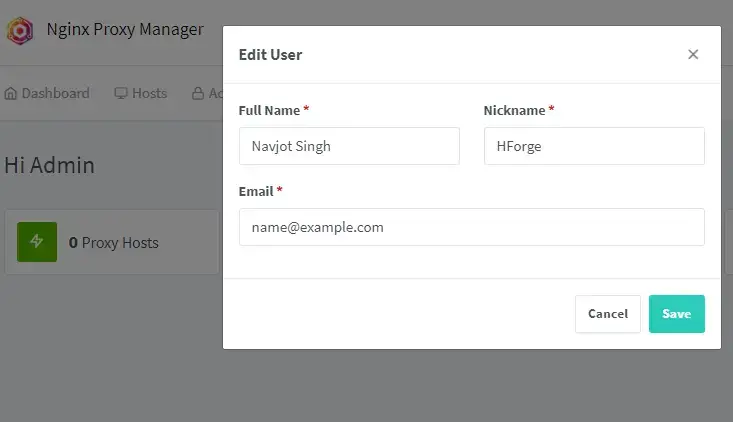Screen dimensions: 733x422
Task: Click the 0 Proxy Hosts card text
Action: (114, 243)
